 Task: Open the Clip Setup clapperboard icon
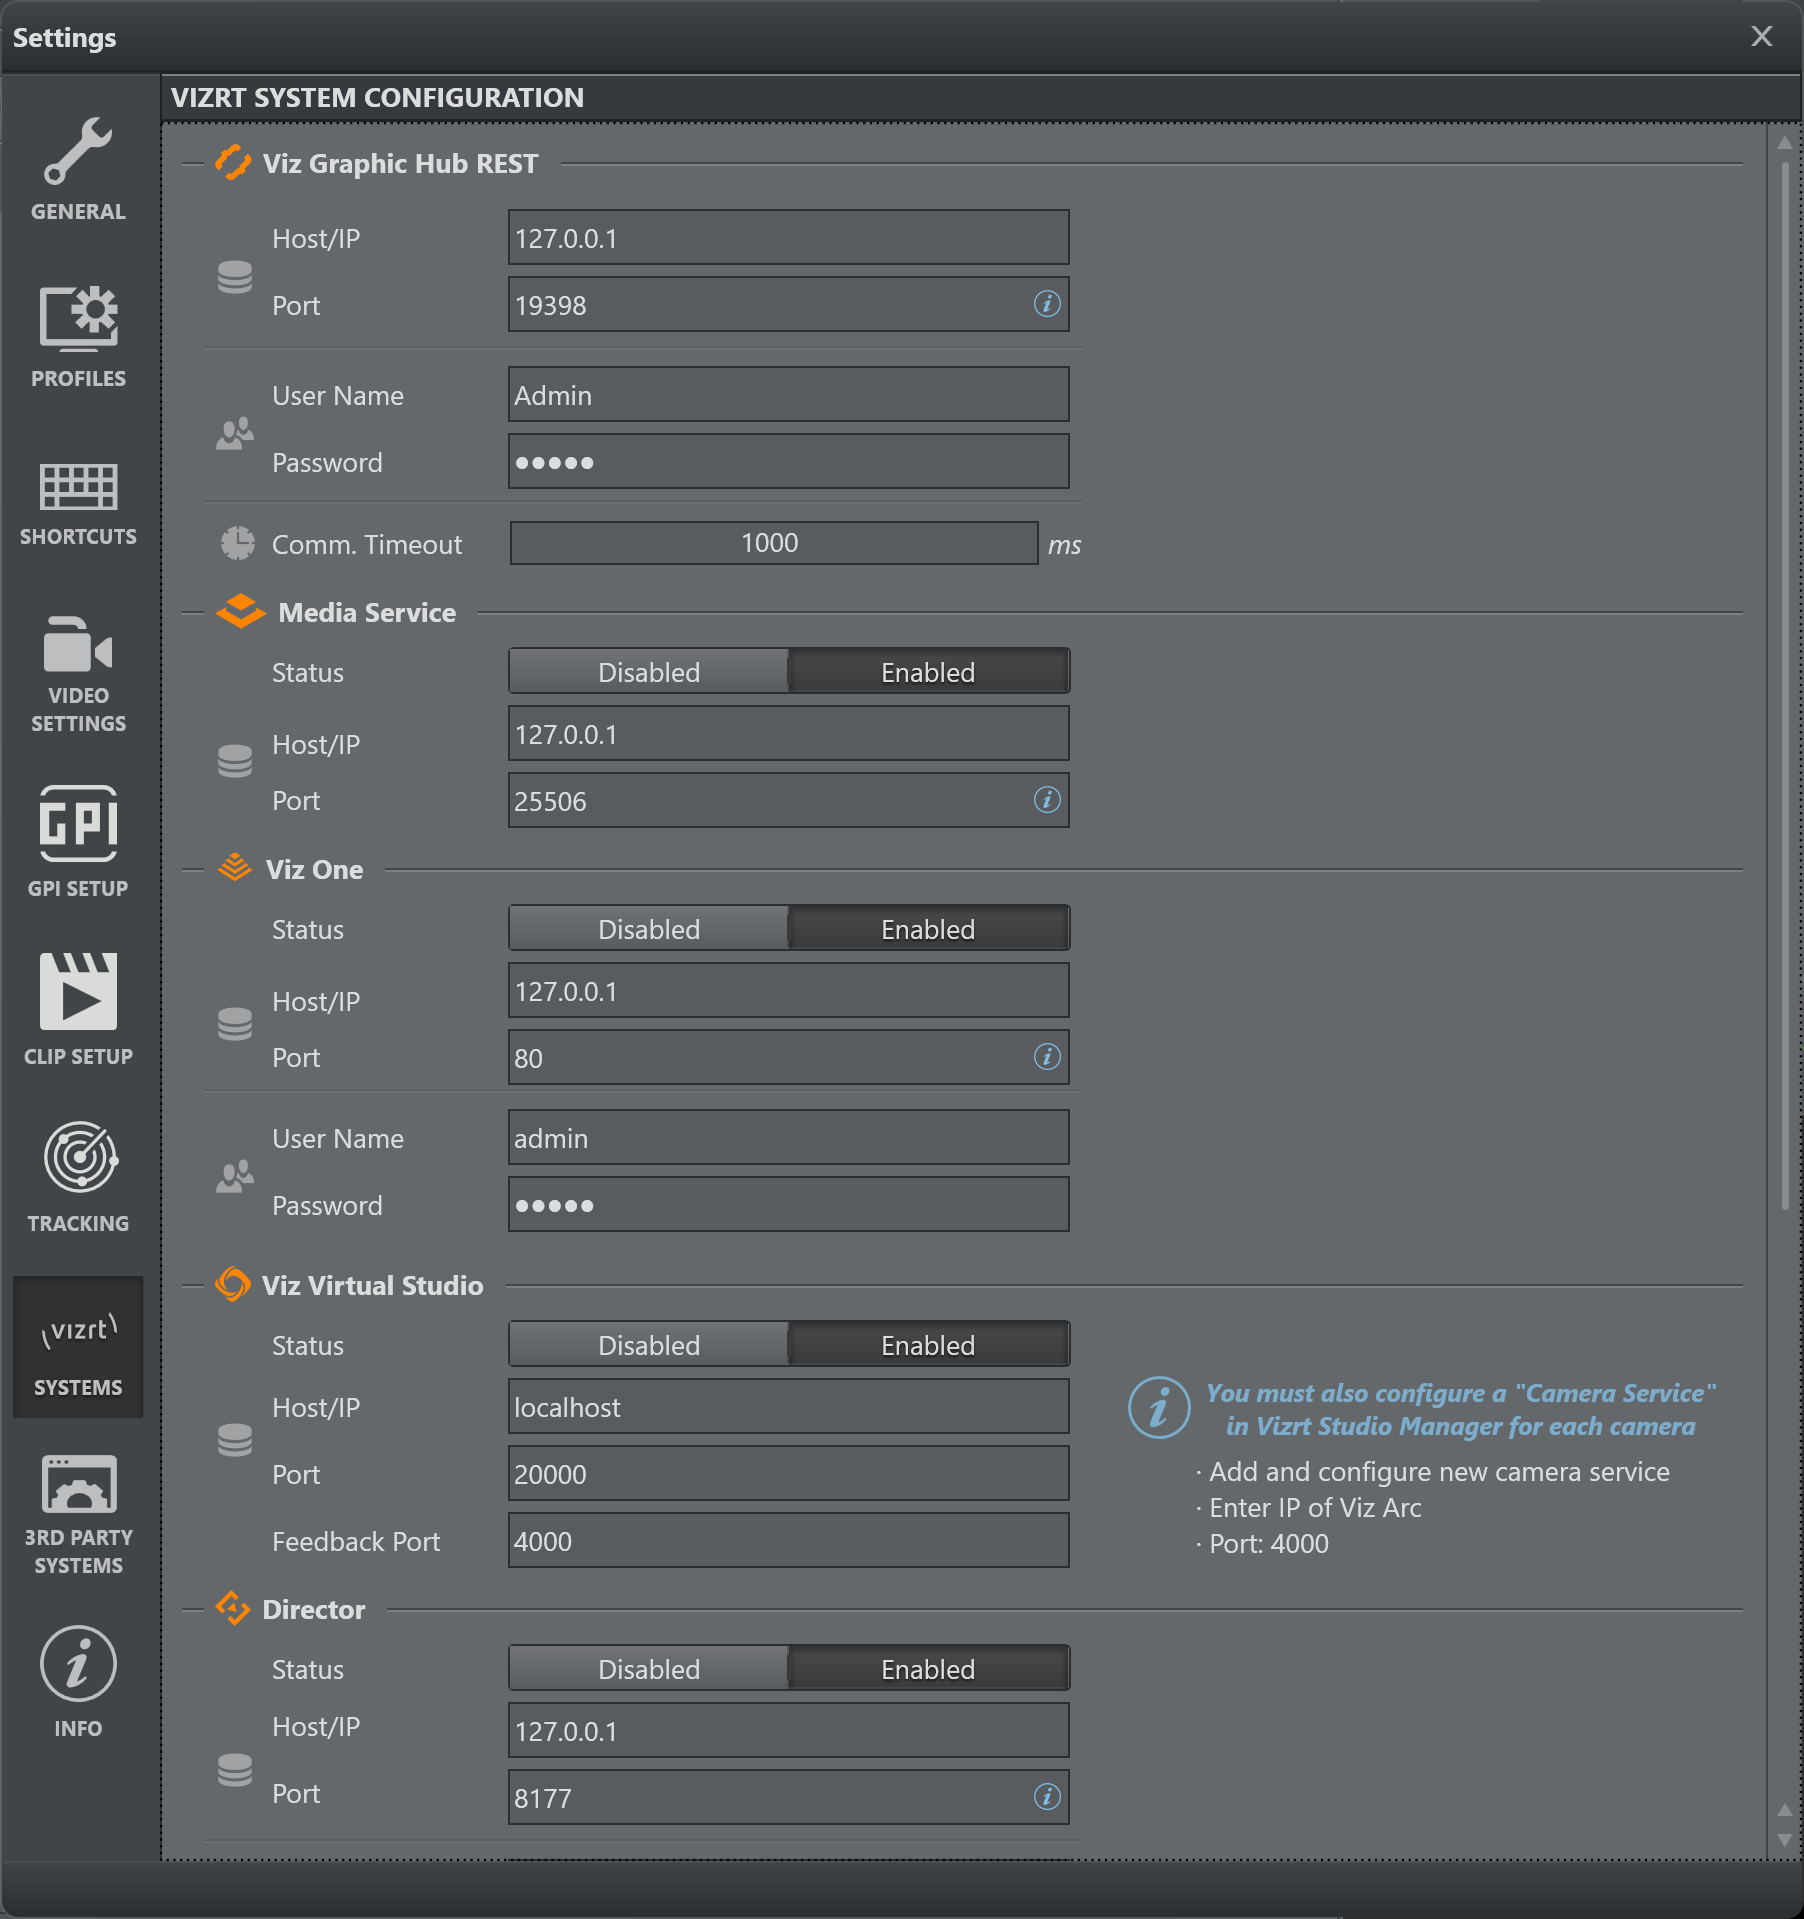[x=78, y=991]
